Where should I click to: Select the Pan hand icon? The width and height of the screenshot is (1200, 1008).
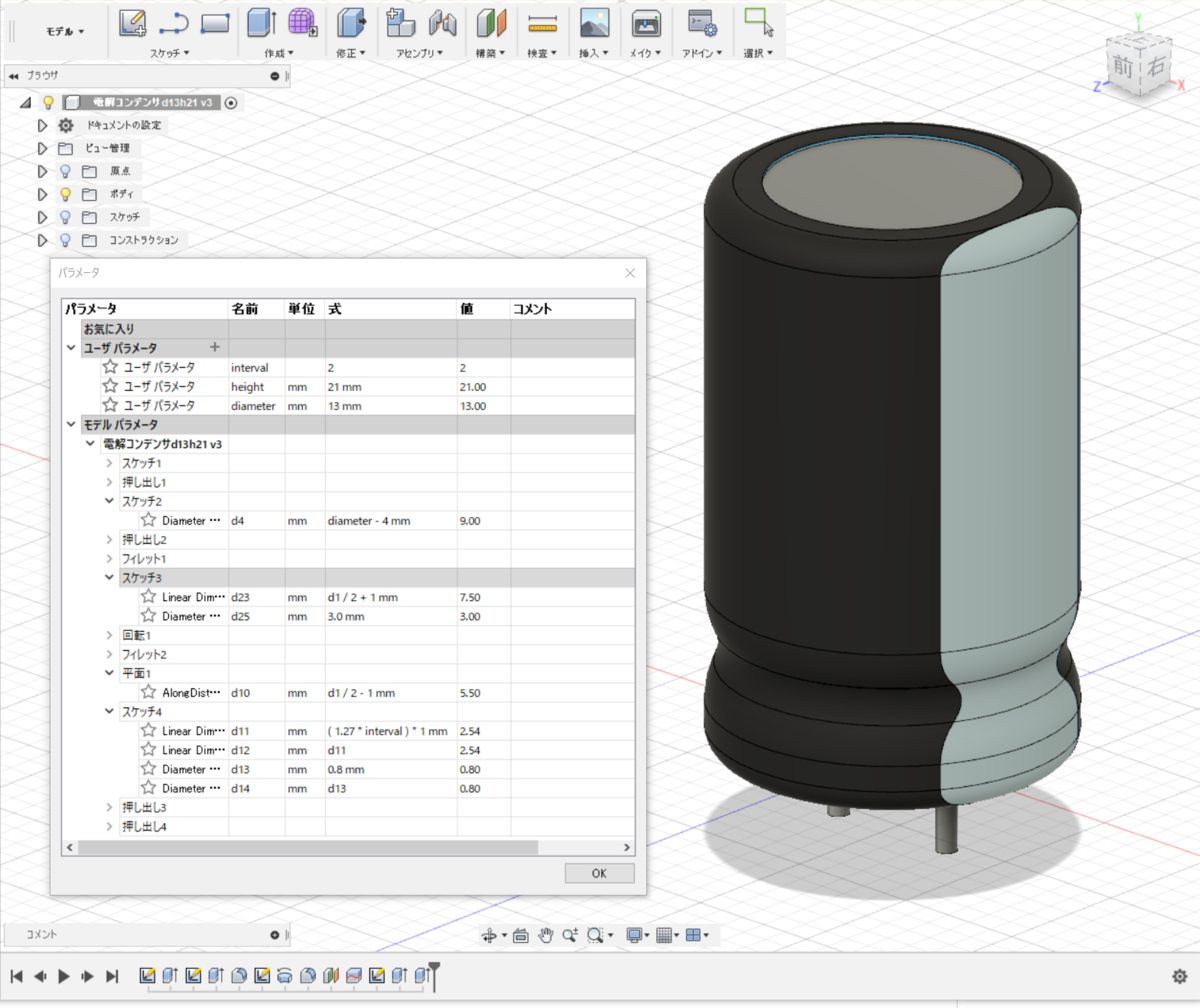546,935
